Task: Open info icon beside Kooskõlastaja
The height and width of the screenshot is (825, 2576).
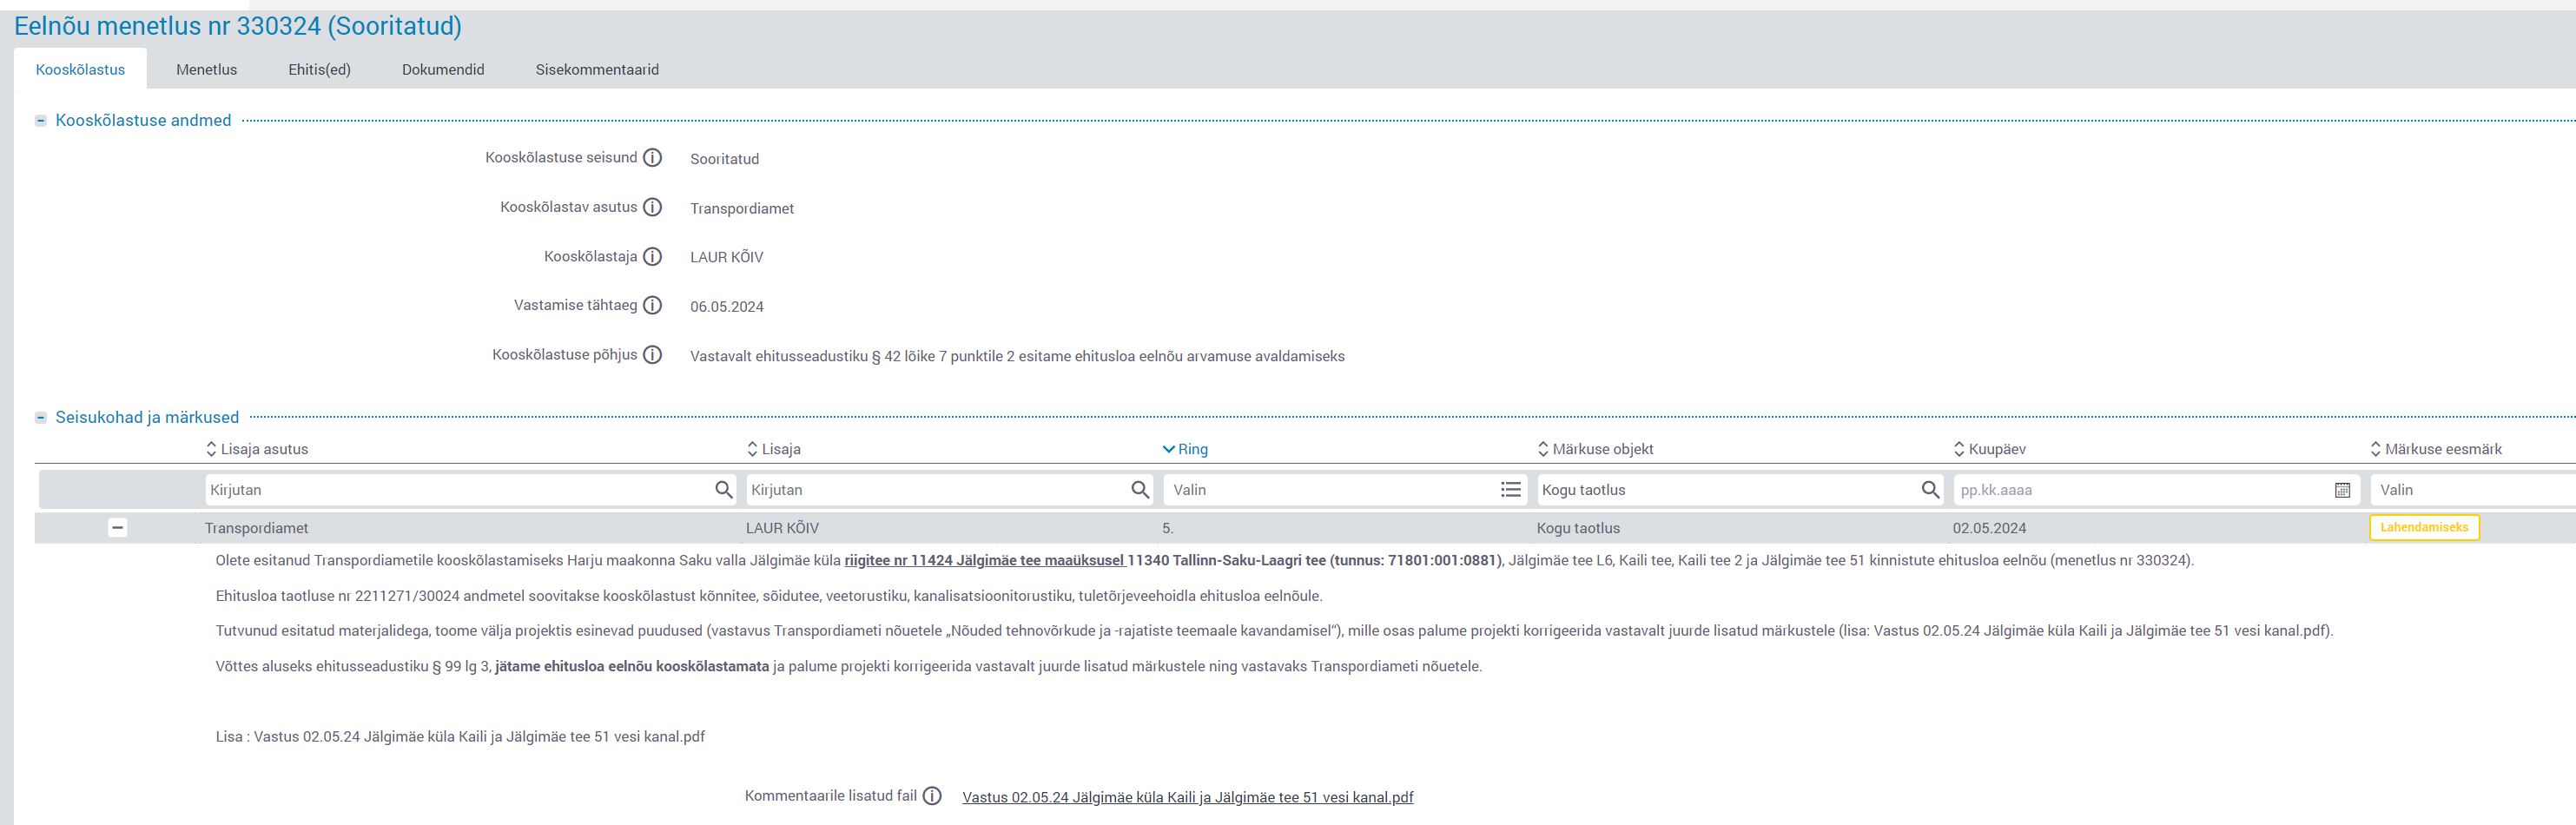Action: [652, 257]
